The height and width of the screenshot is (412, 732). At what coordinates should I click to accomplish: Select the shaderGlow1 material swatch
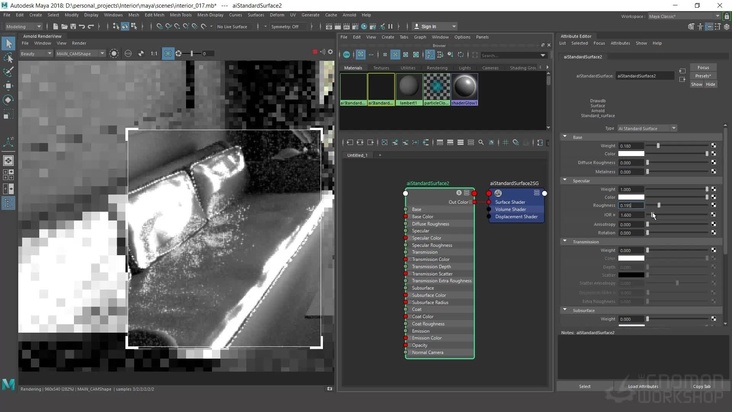click(465, 88)
